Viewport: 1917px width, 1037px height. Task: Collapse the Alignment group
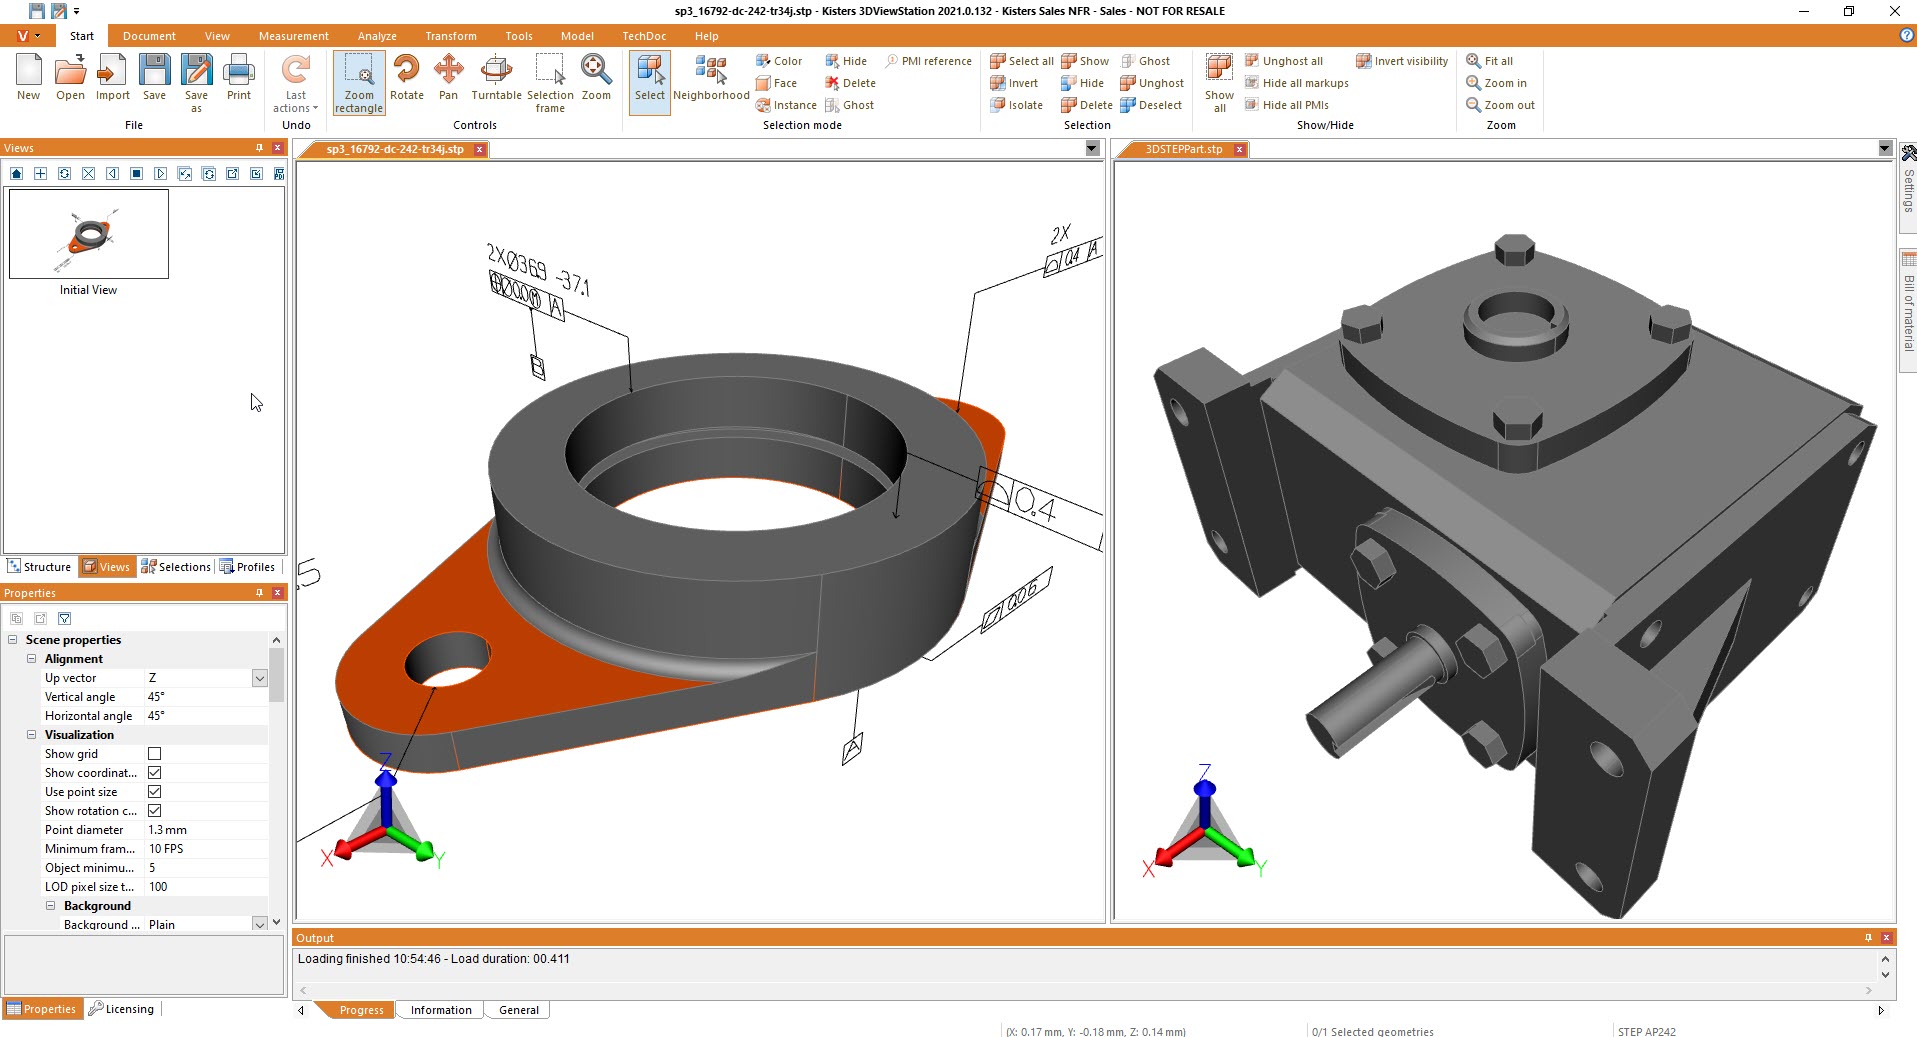coord(32,659)
